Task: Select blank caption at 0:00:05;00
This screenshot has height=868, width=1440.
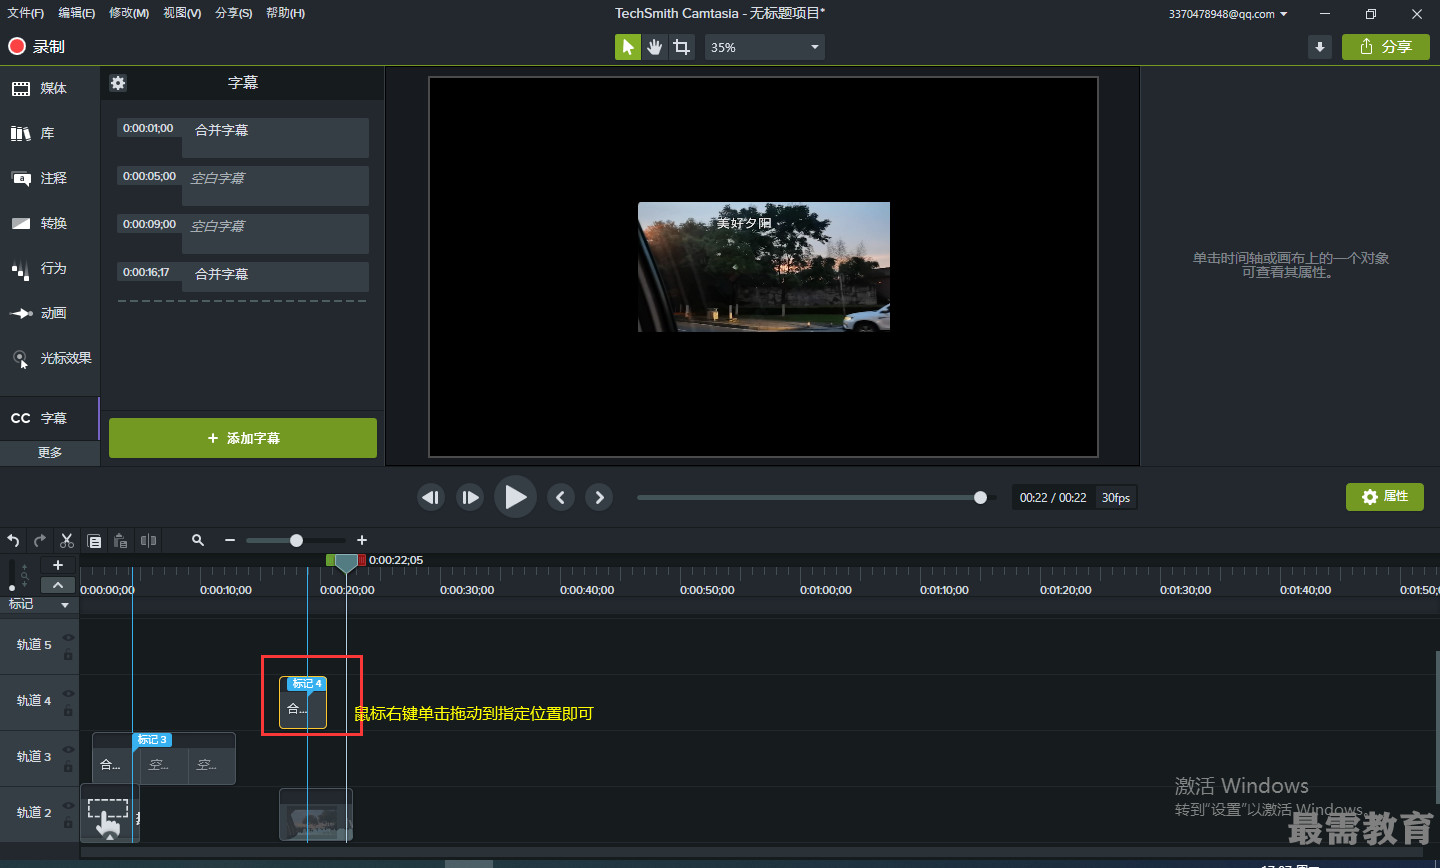Action: (x=243, y=186)
